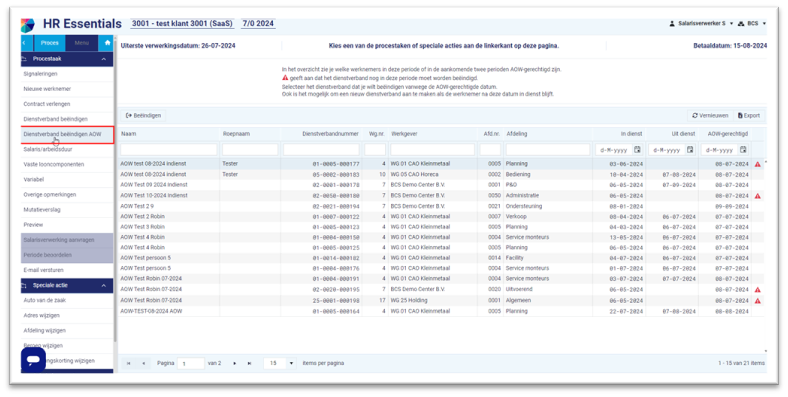
Task: Open the chat bubble widget
Action: (x=33, y=360)
